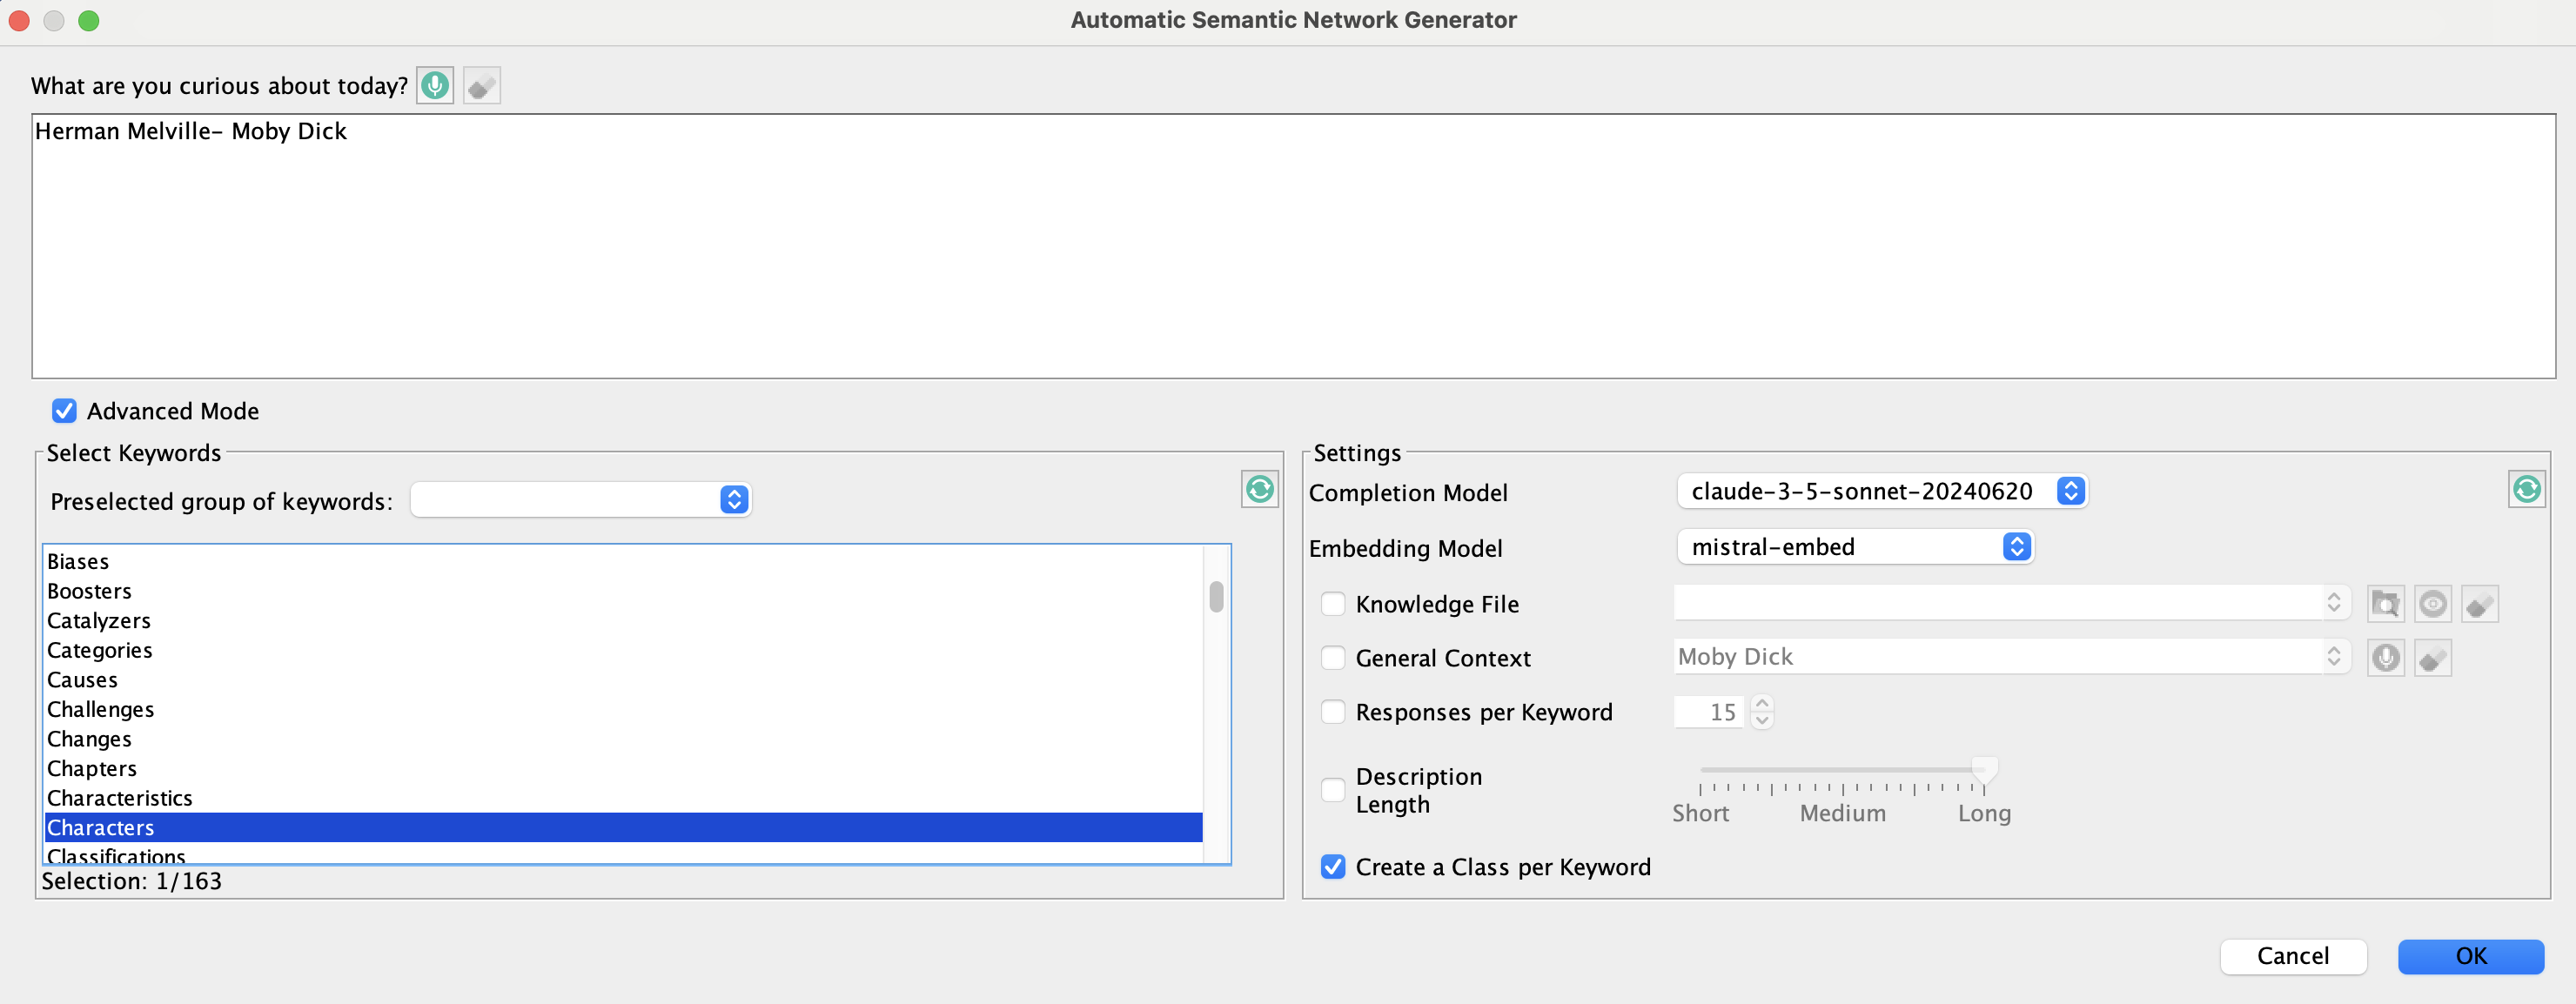The height and width of the screenshot is (1004, 2576).
Task: Enable the Responses per Keyword option
Action: pos(1332,712)
